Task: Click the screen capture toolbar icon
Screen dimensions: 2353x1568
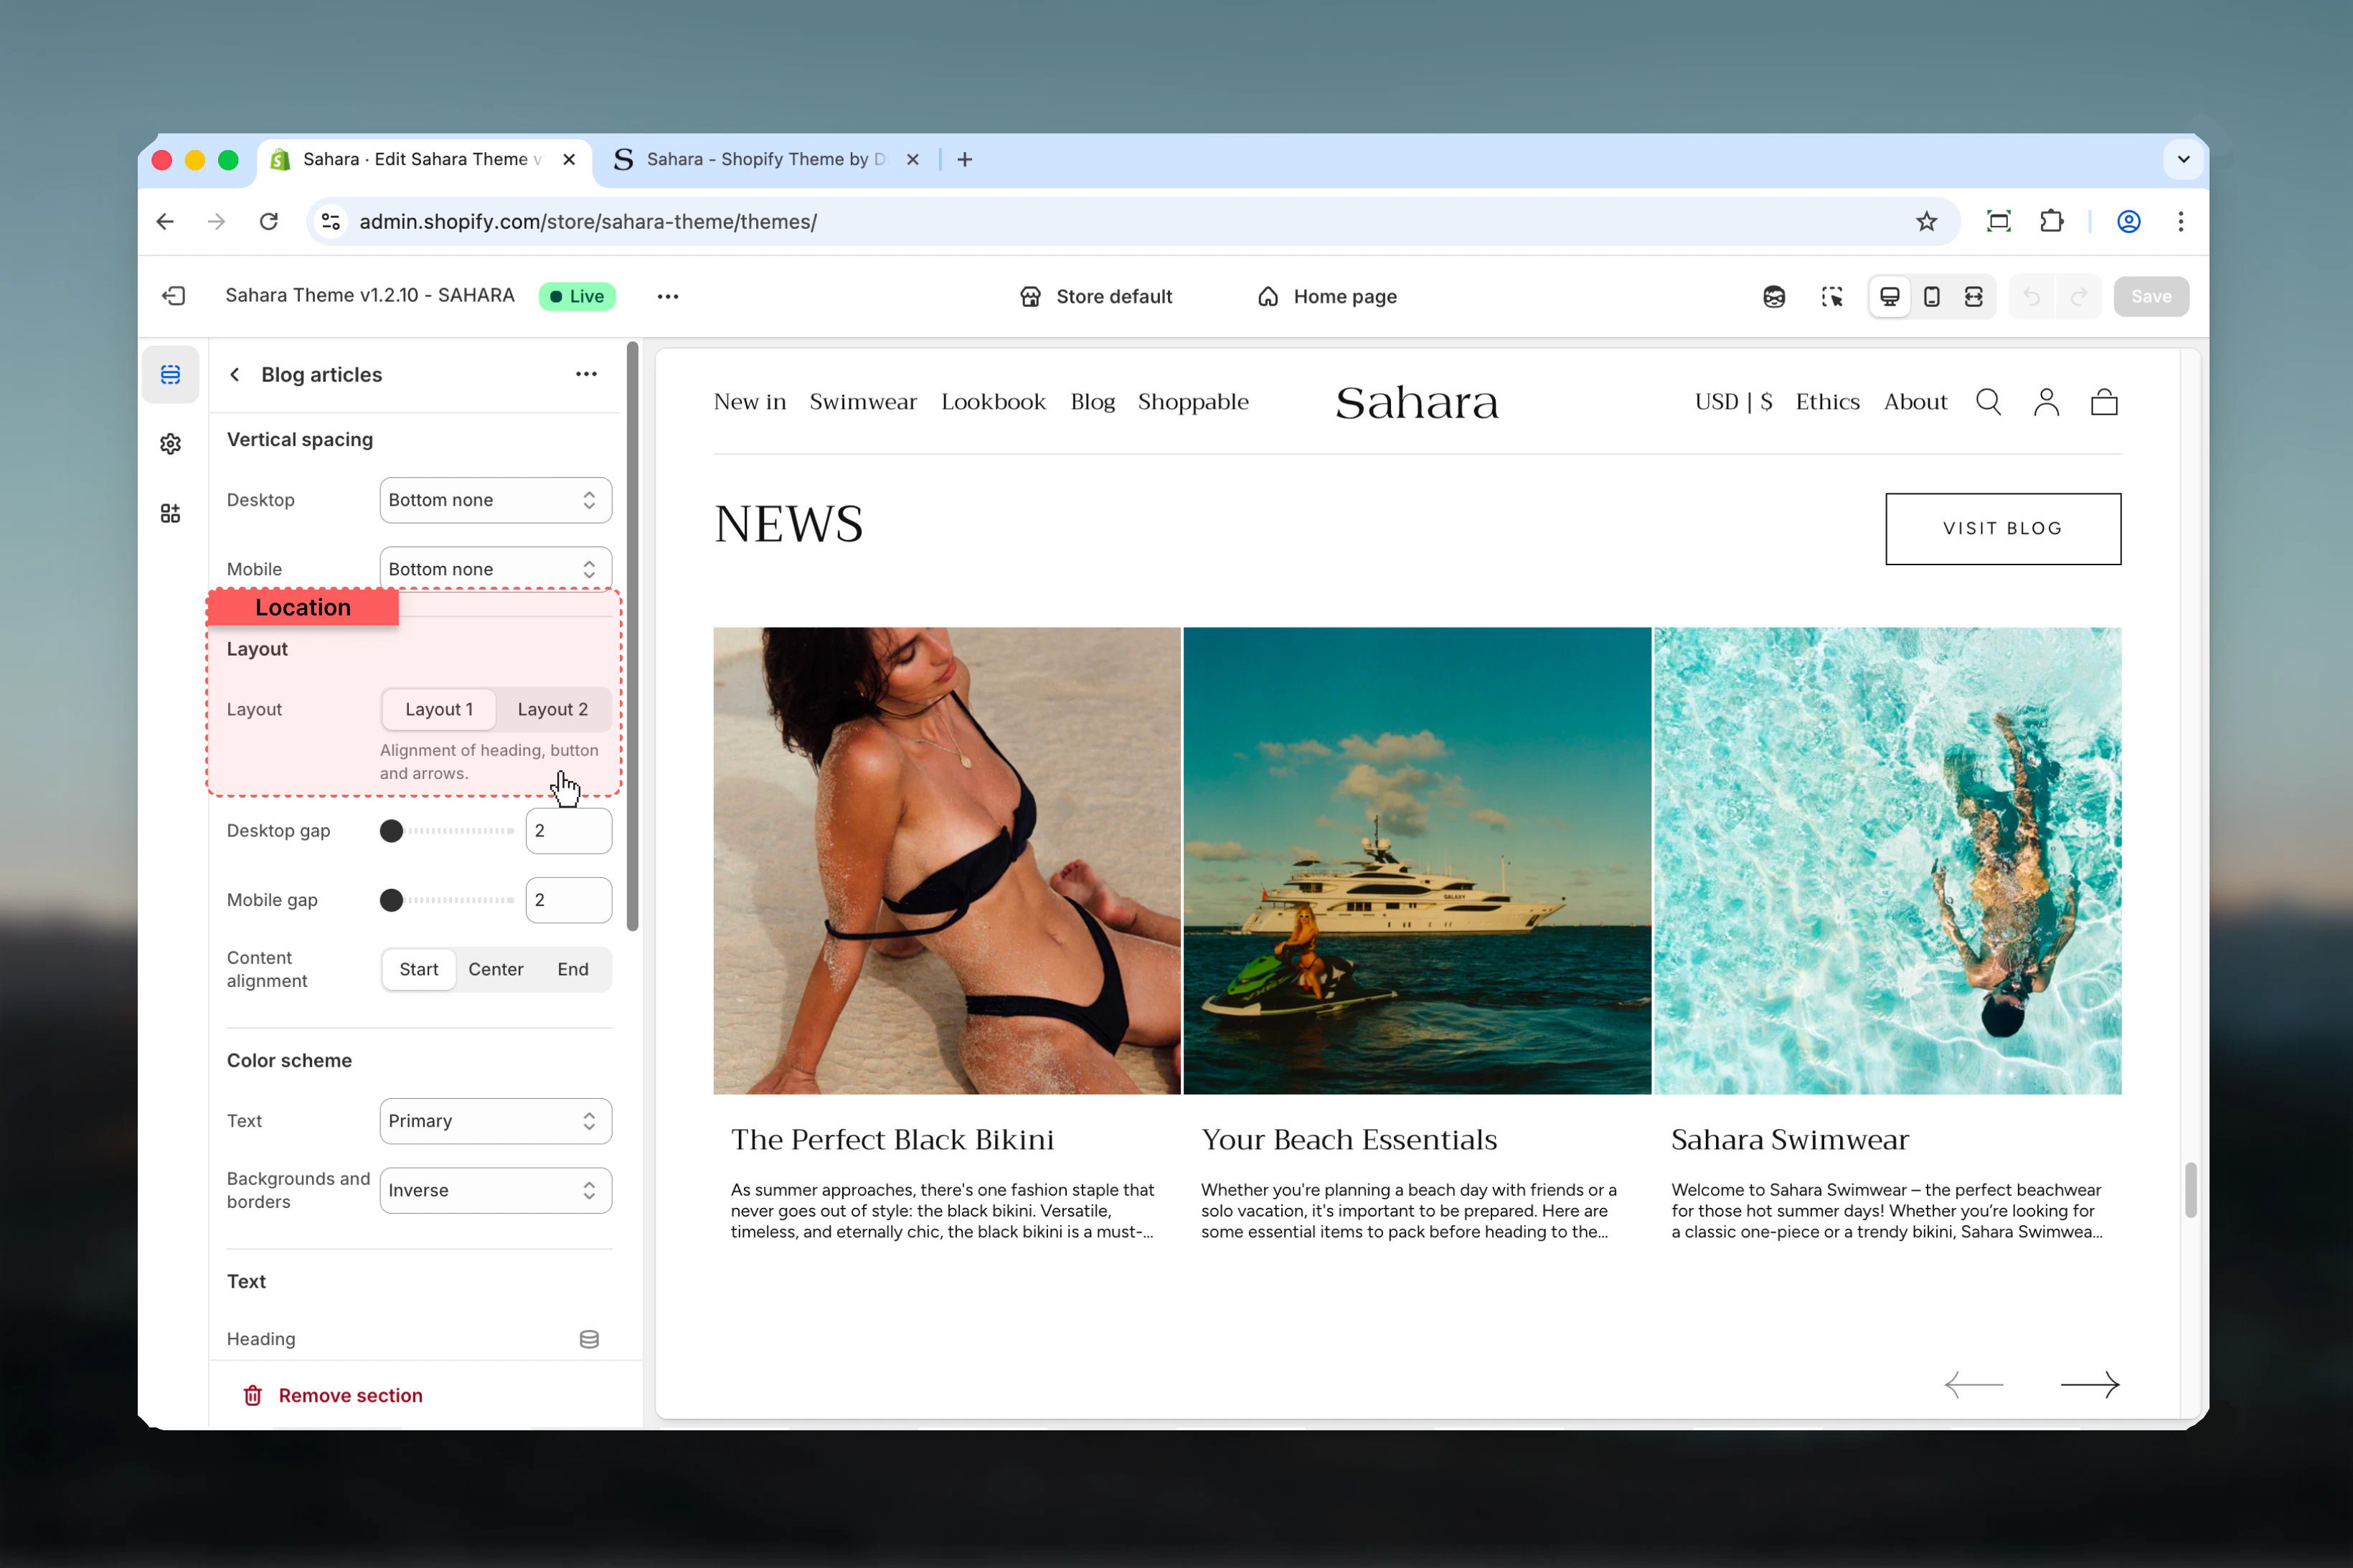Action: click(1998, 221)
